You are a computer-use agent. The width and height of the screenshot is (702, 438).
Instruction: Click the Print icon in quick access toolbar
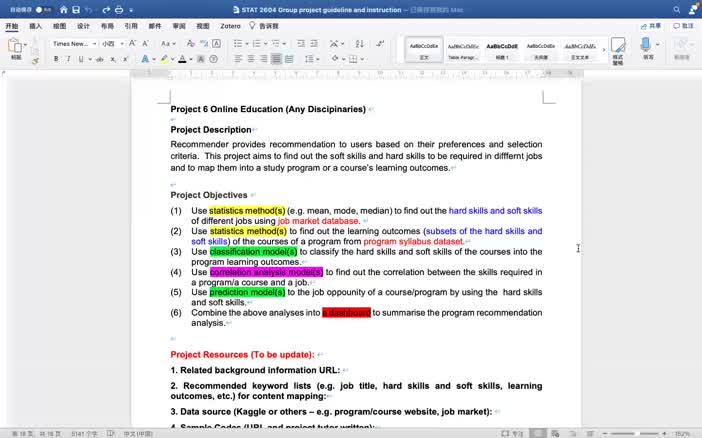(x=119, y=9)
